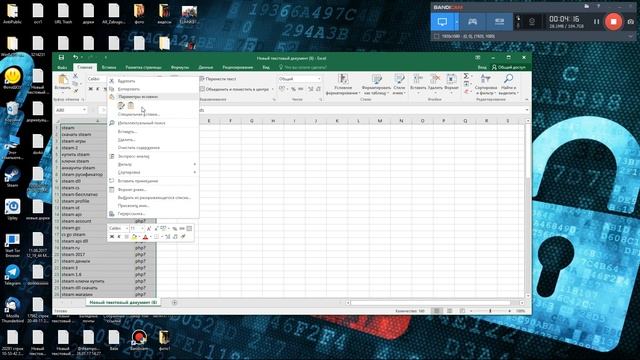The height and width of the screenshot is (360, 640).
Task: Open Условное форматирование in ribbon
Action: click(x=343, y=84)
